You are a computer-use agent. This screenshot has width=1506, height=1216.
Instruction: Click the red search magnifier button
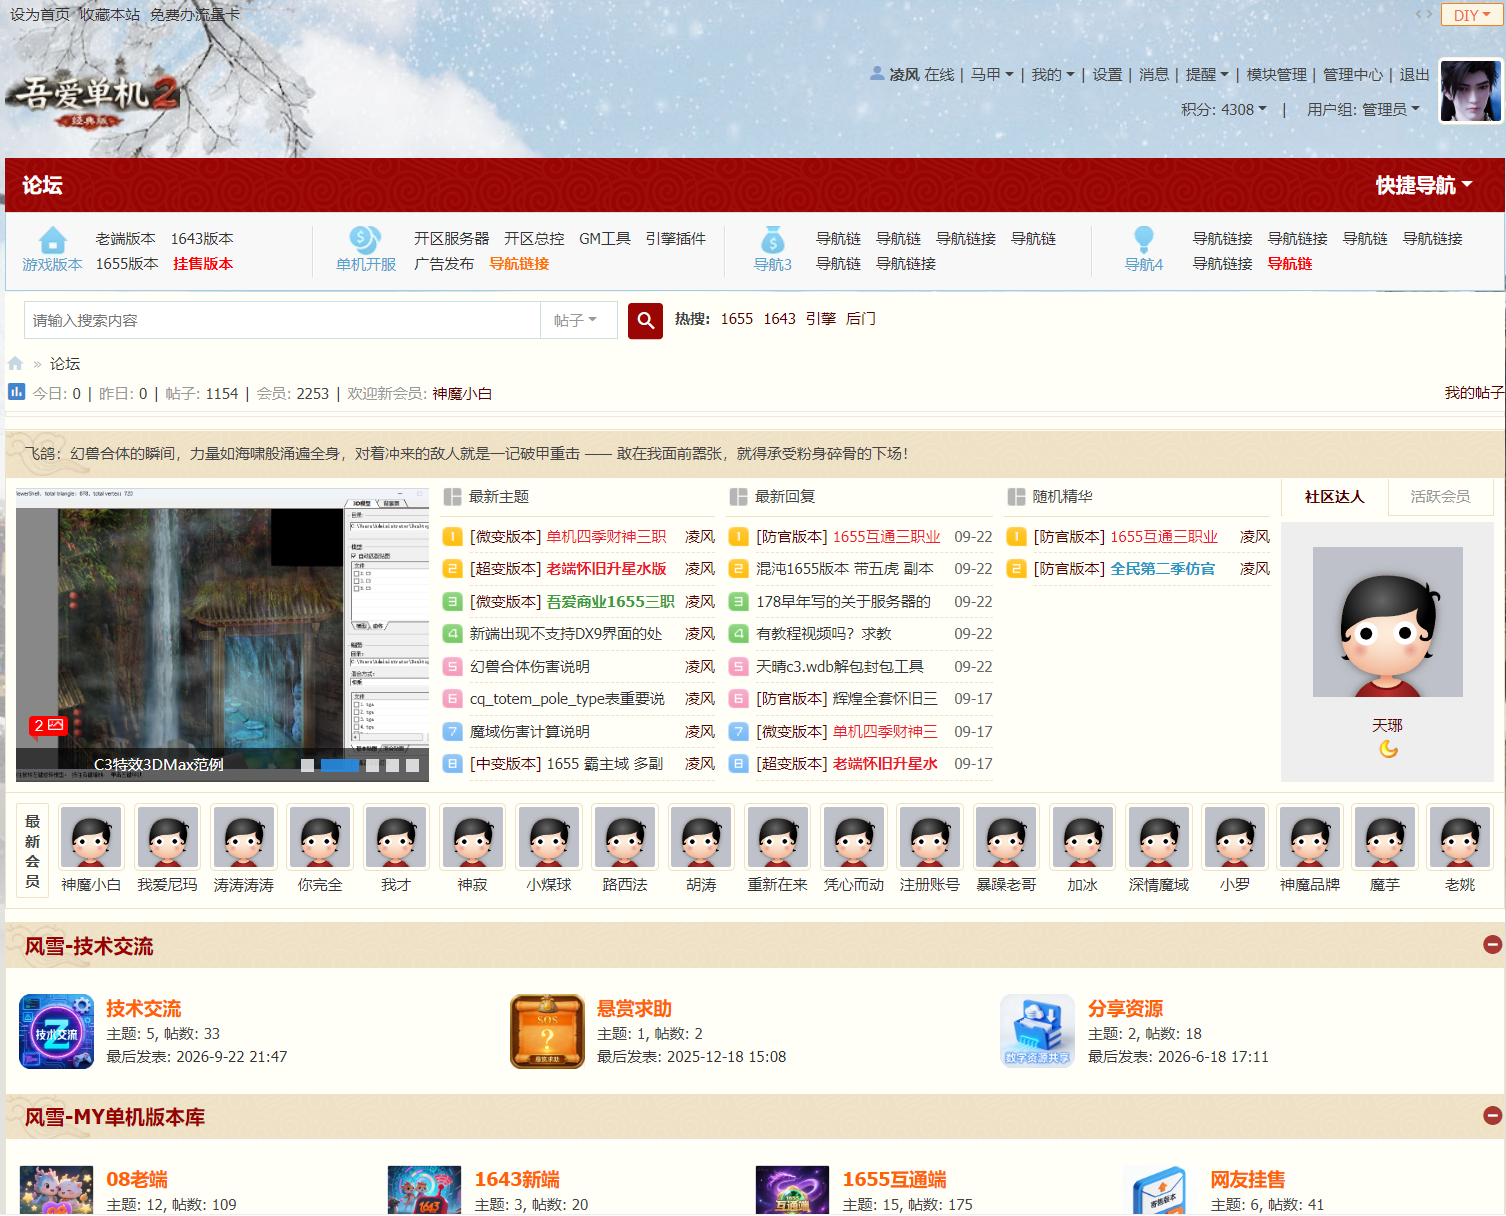(645, 321)
